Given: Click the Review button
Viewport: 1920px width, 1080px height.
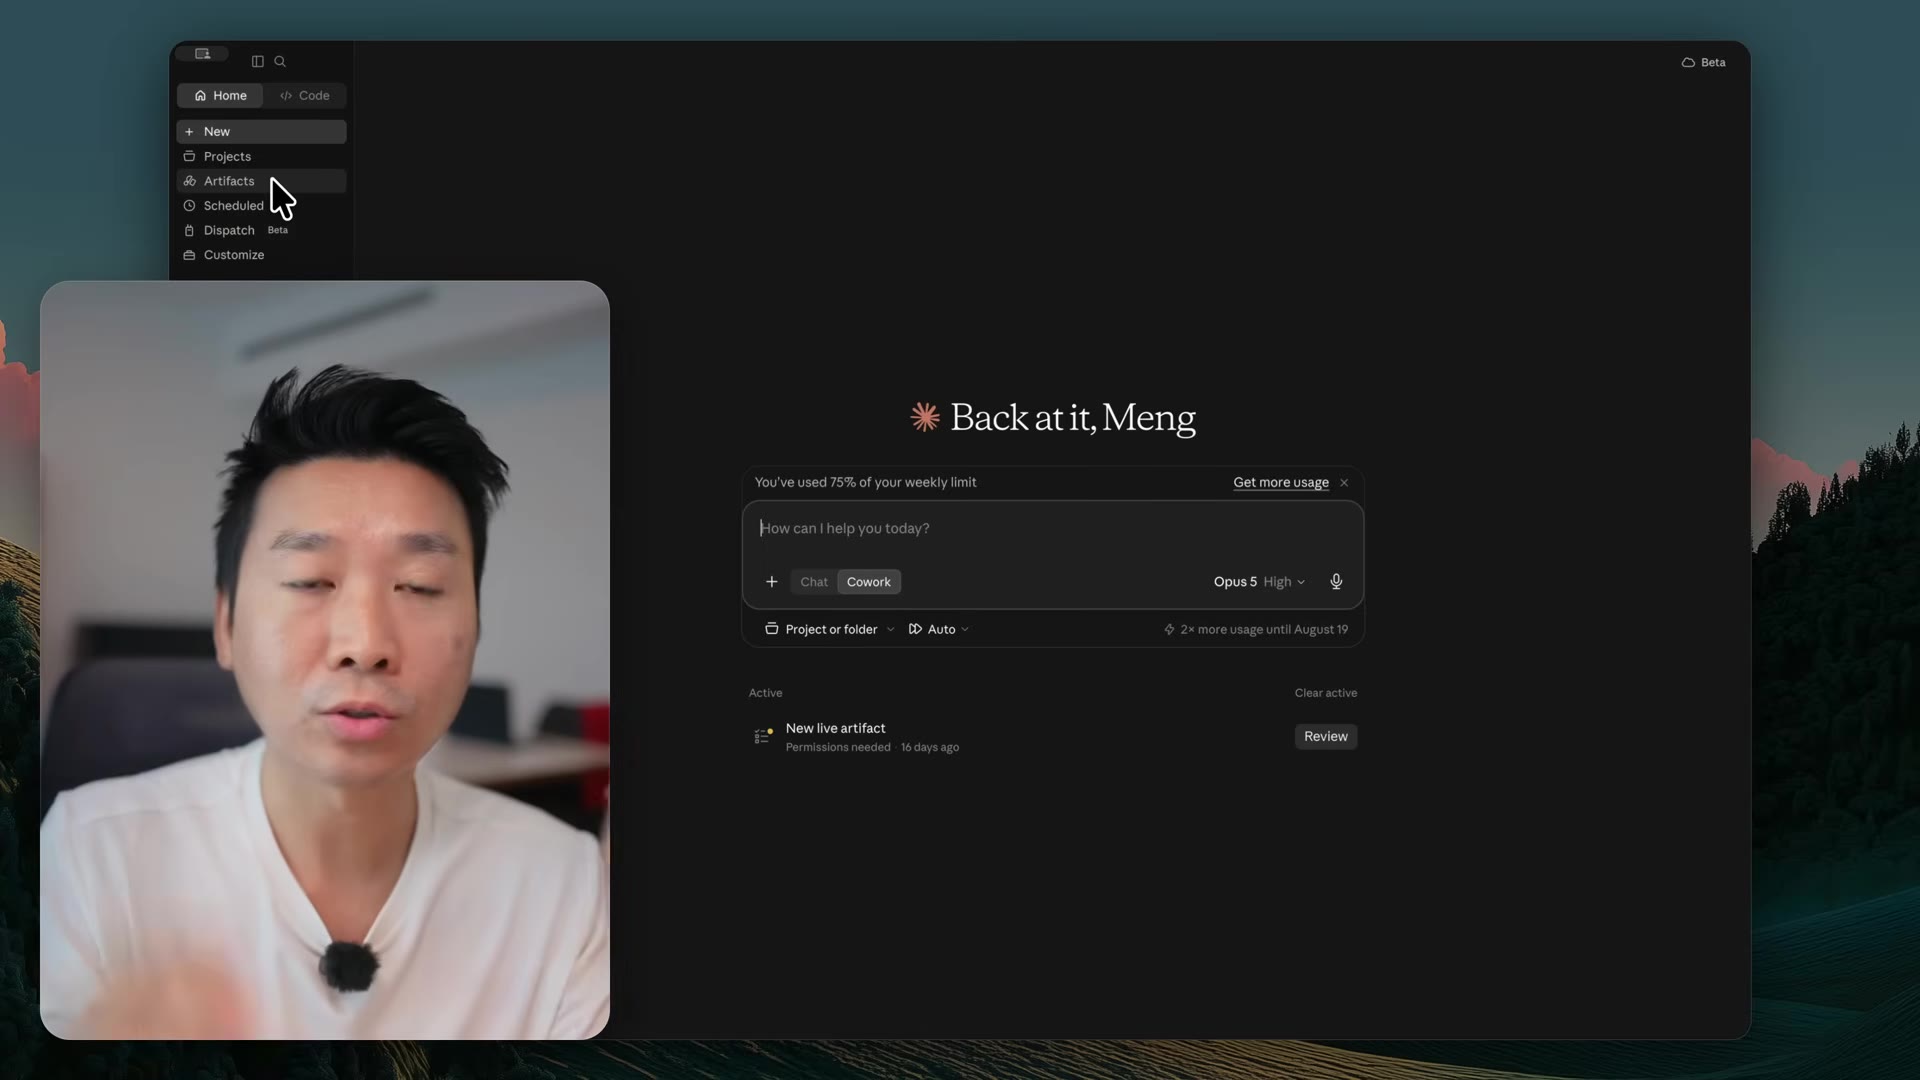Looking at the screenshot, I should pyautogui.click(x=1325, y=737).
